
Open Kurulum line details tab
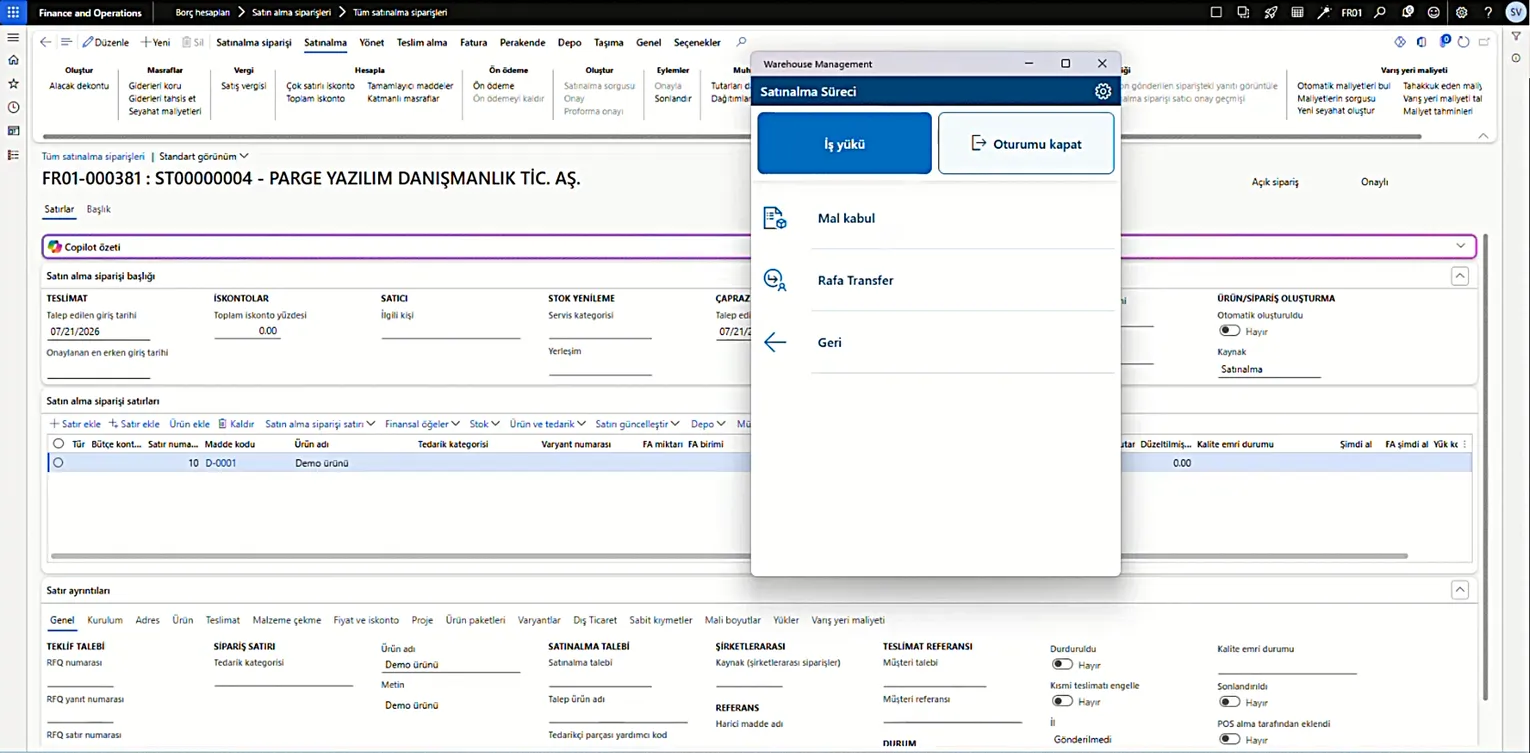coord(105,620)
